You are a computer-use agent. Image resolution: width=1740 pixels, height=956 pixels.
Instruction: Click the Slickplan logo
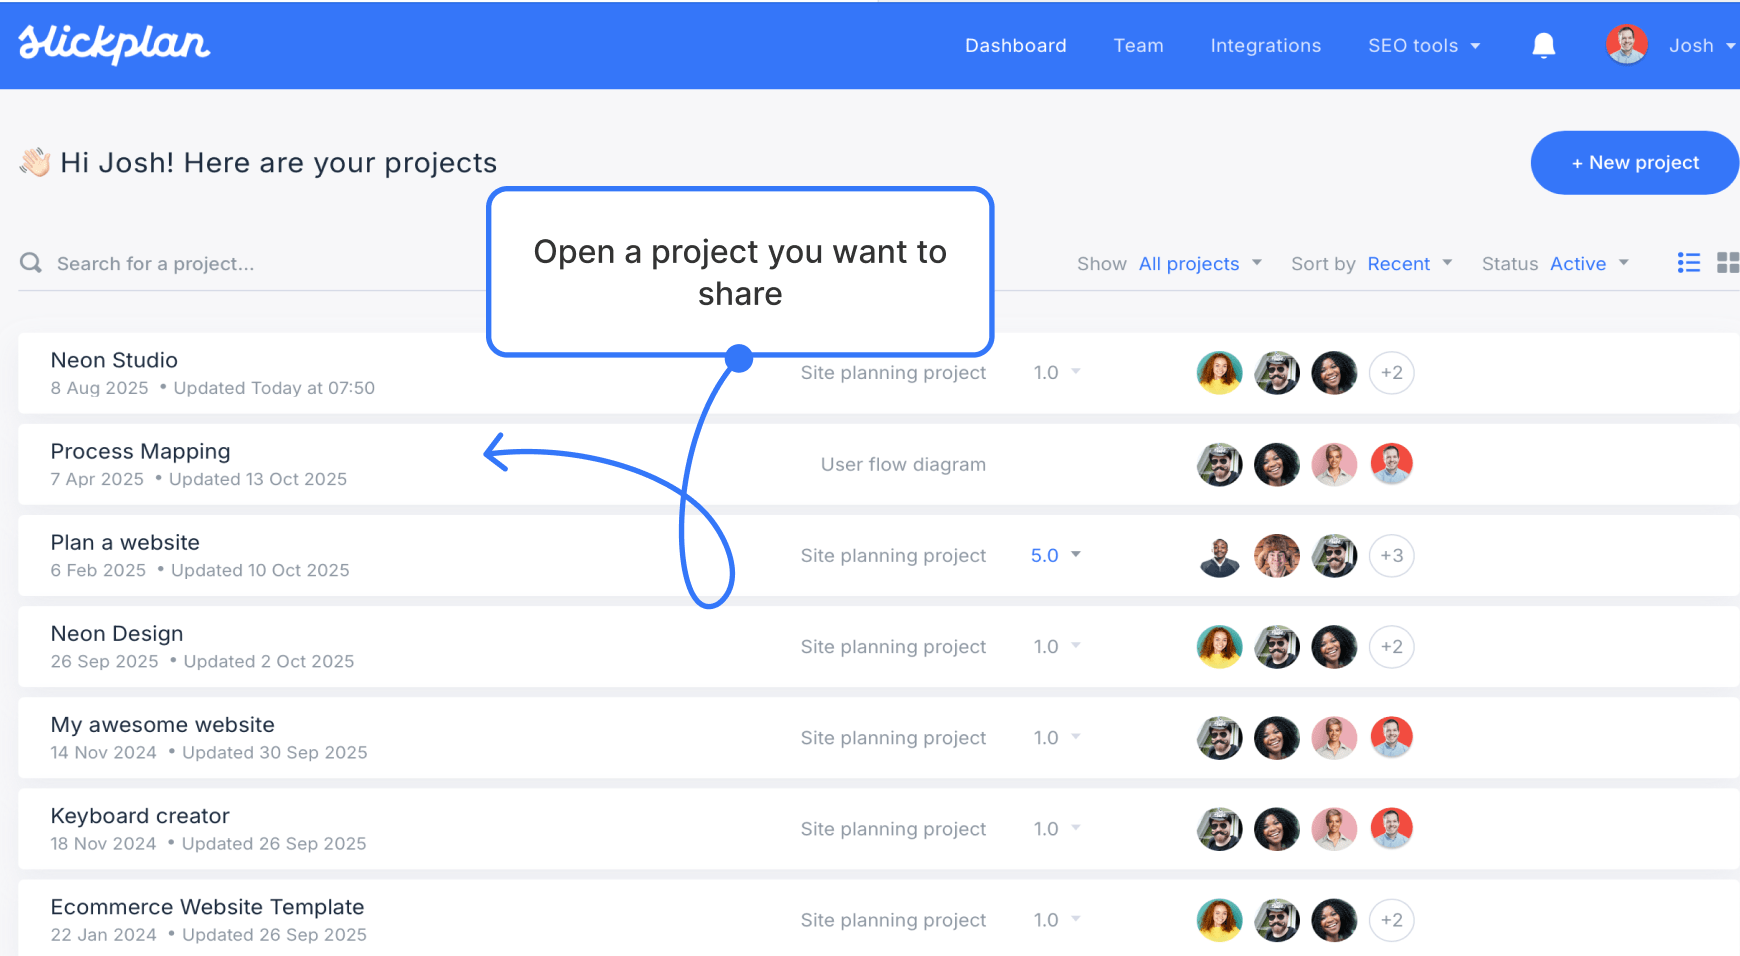coord(113,44)
